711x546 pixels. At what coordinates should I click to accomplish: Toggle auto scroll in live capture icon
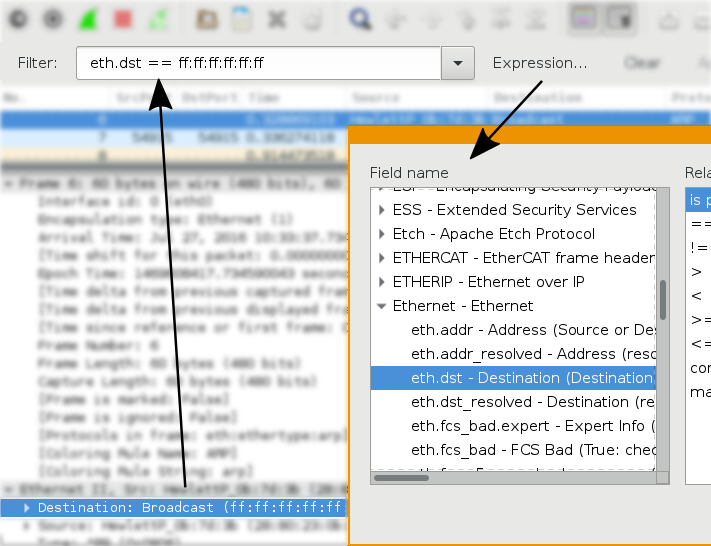[x=620, y=19]
